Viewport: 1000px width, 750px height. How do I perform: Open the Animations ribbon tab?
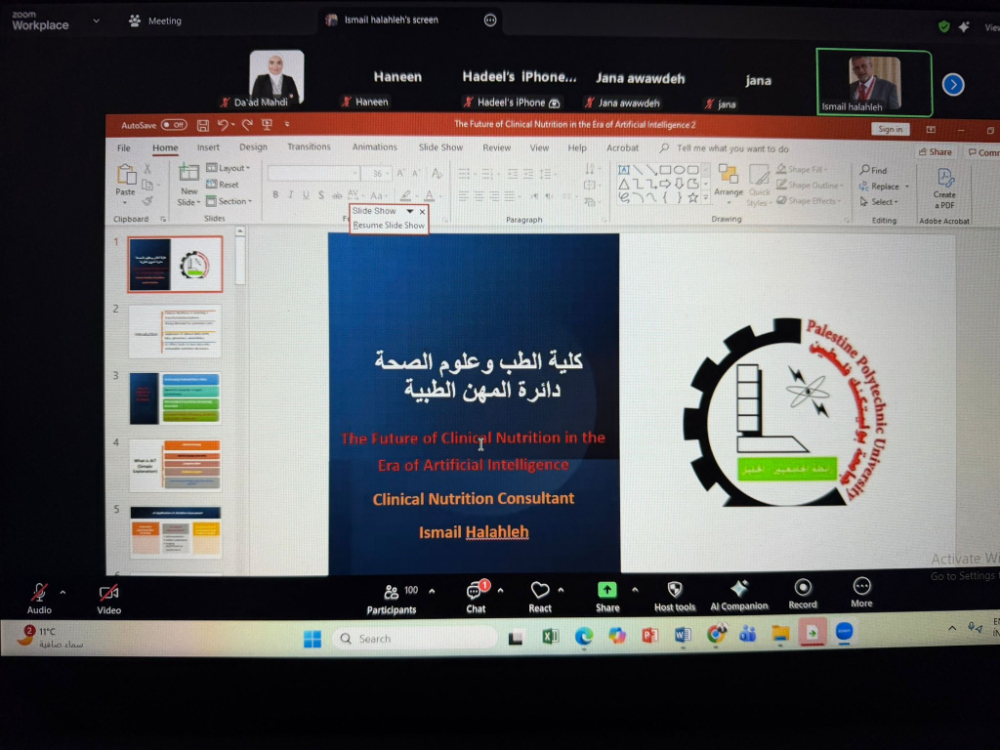[x=375, y=147]
